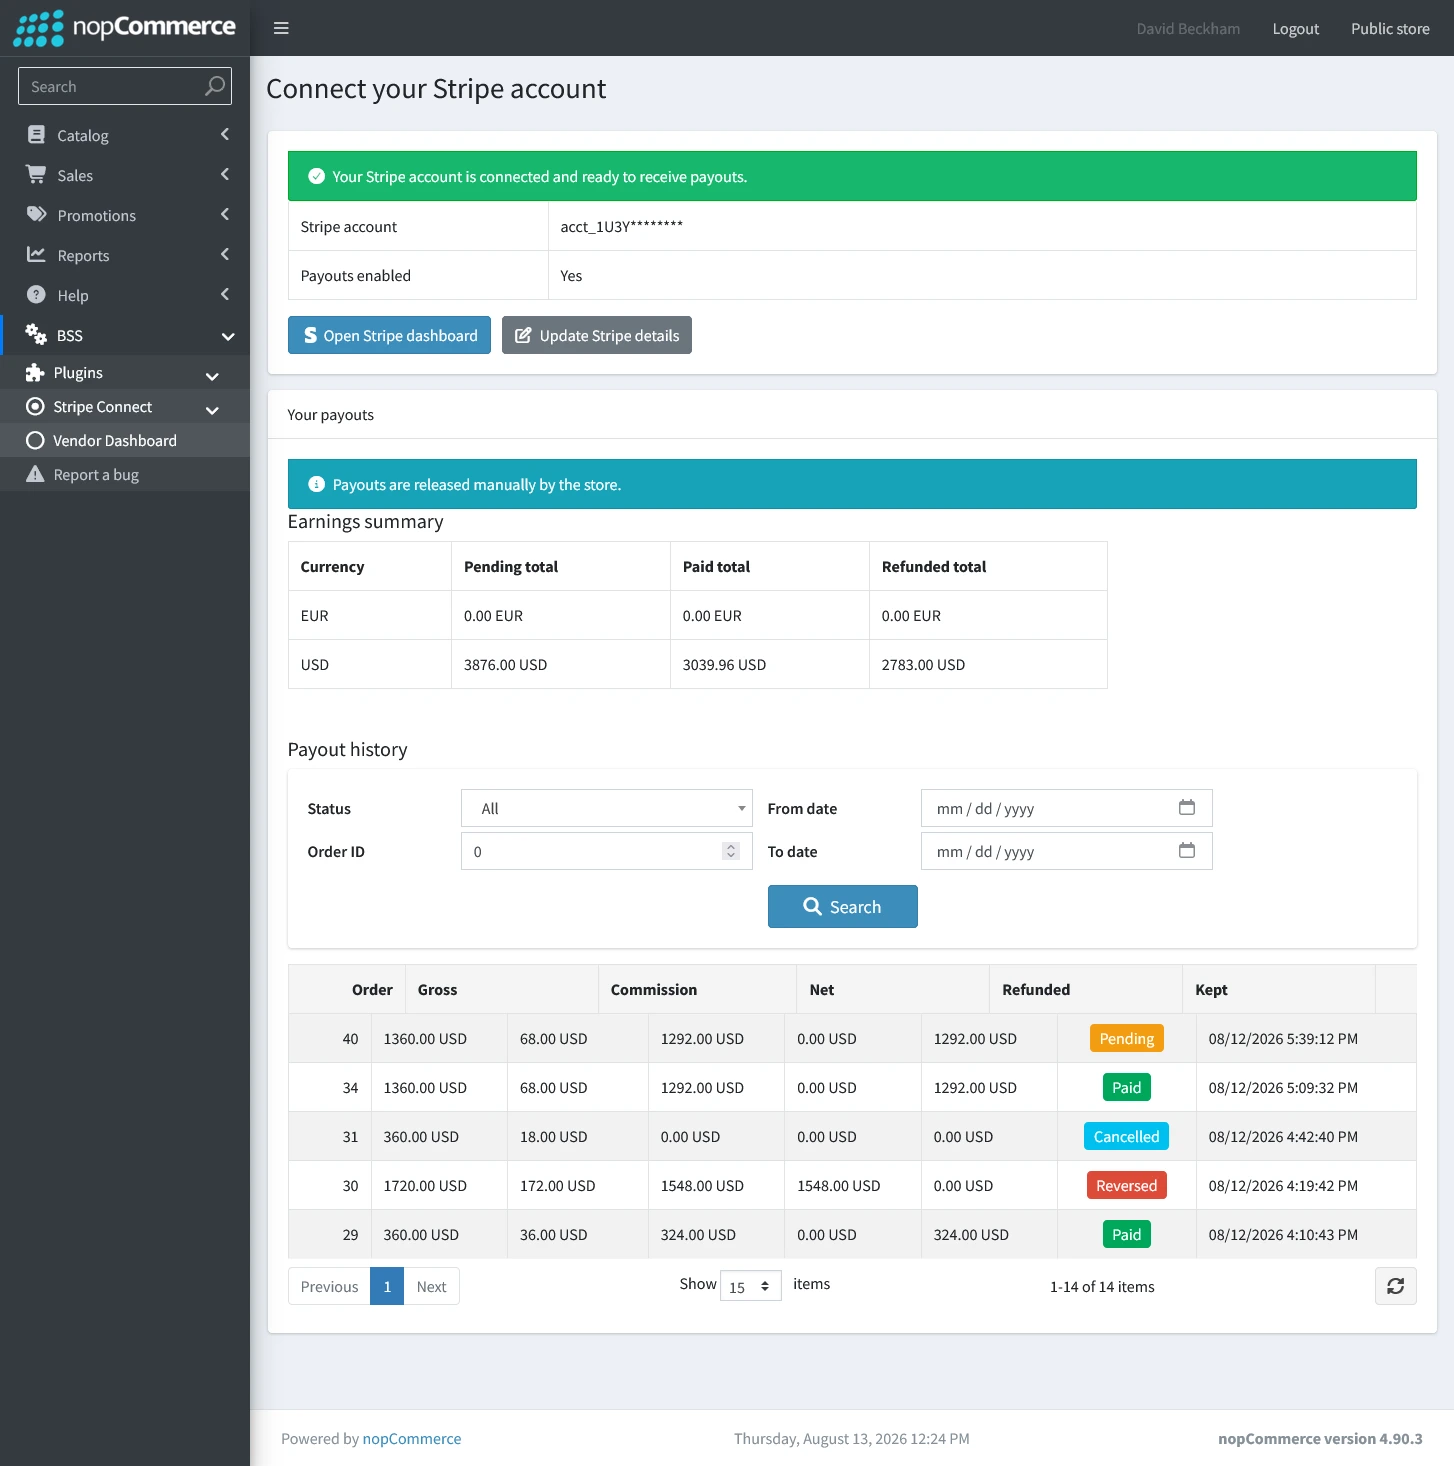The image size is (1454, 1466).
Task: Collapse the BSS menu chevron
Action: [x=228, y=337]
